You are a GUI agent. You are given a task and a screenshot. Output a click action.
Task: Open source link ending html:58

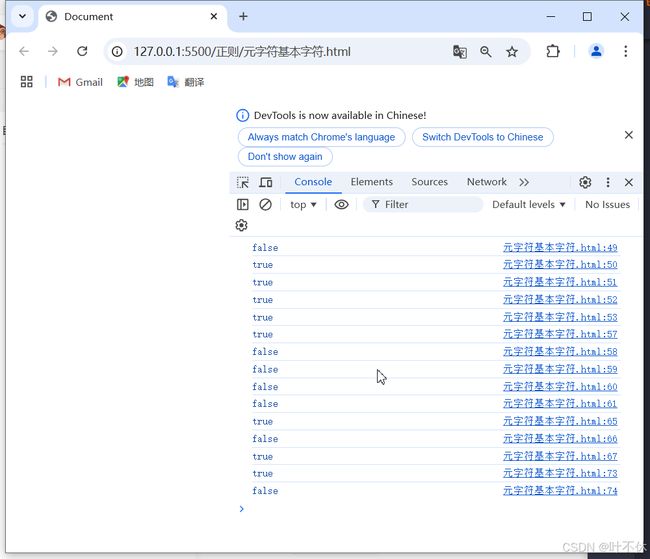click(x=560, y=352)
